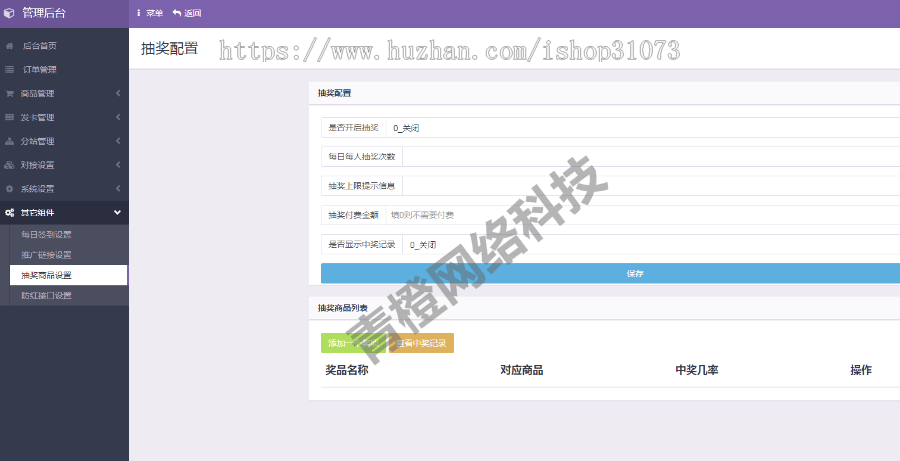Click the green 添加一个奖项 button
This screenshot has width=900, height=461.
(354, 343)
